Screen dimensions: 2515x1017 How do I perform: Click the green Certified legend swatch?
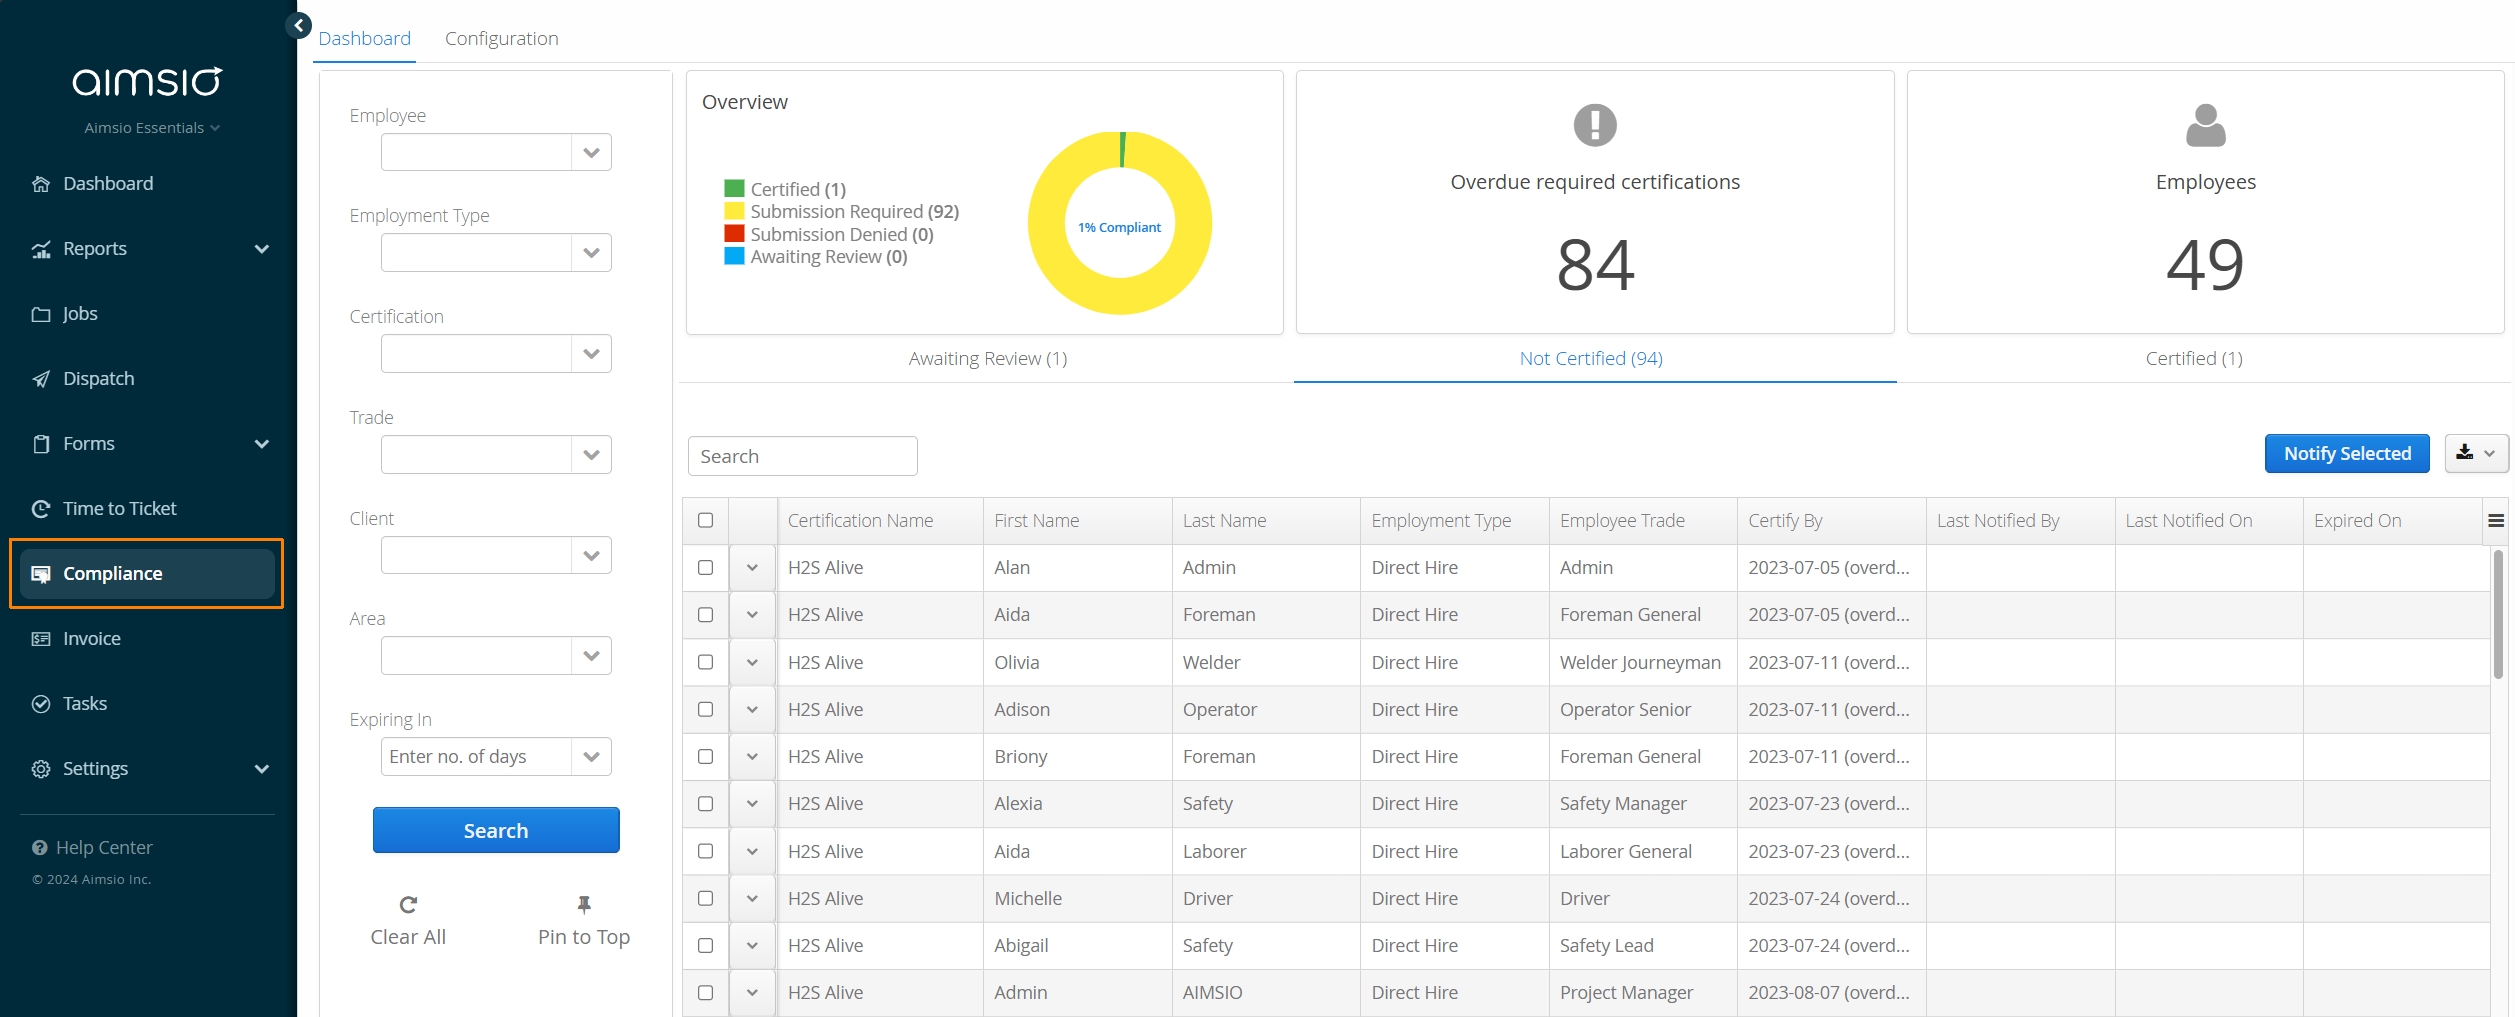click(x=734, y=188)
